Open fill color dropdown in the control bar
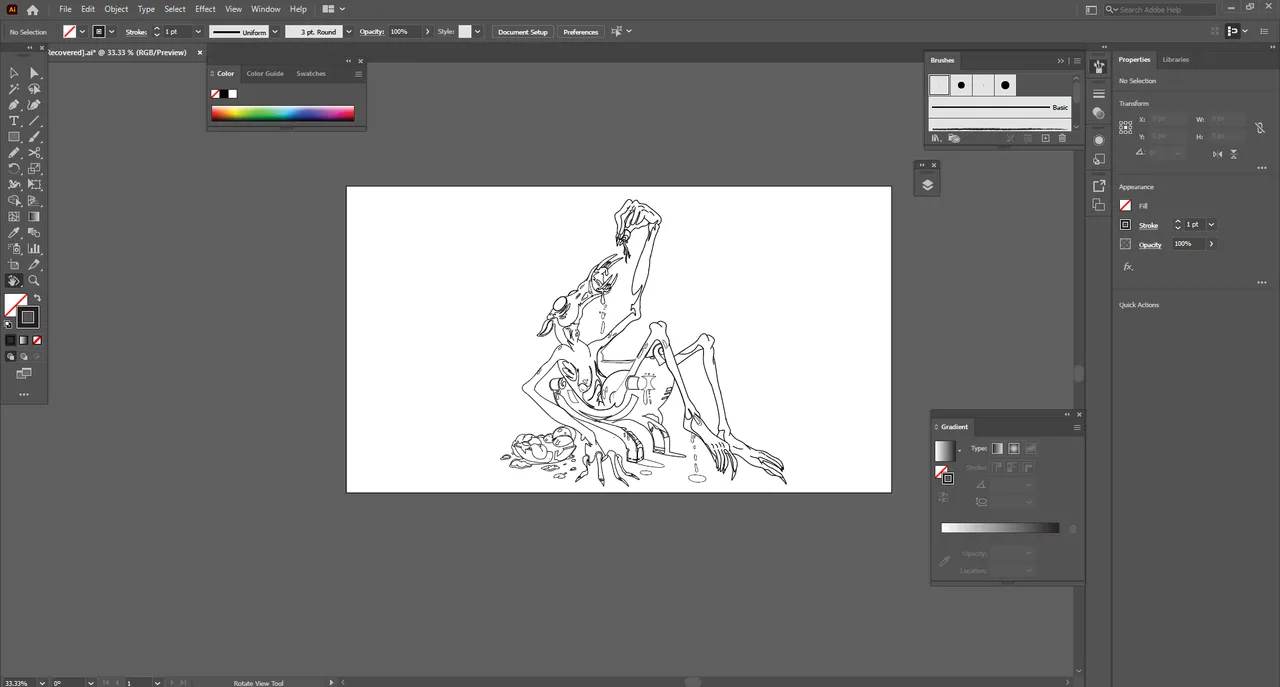The height and width of the screenshot is (687, 1280). [82, 32]
